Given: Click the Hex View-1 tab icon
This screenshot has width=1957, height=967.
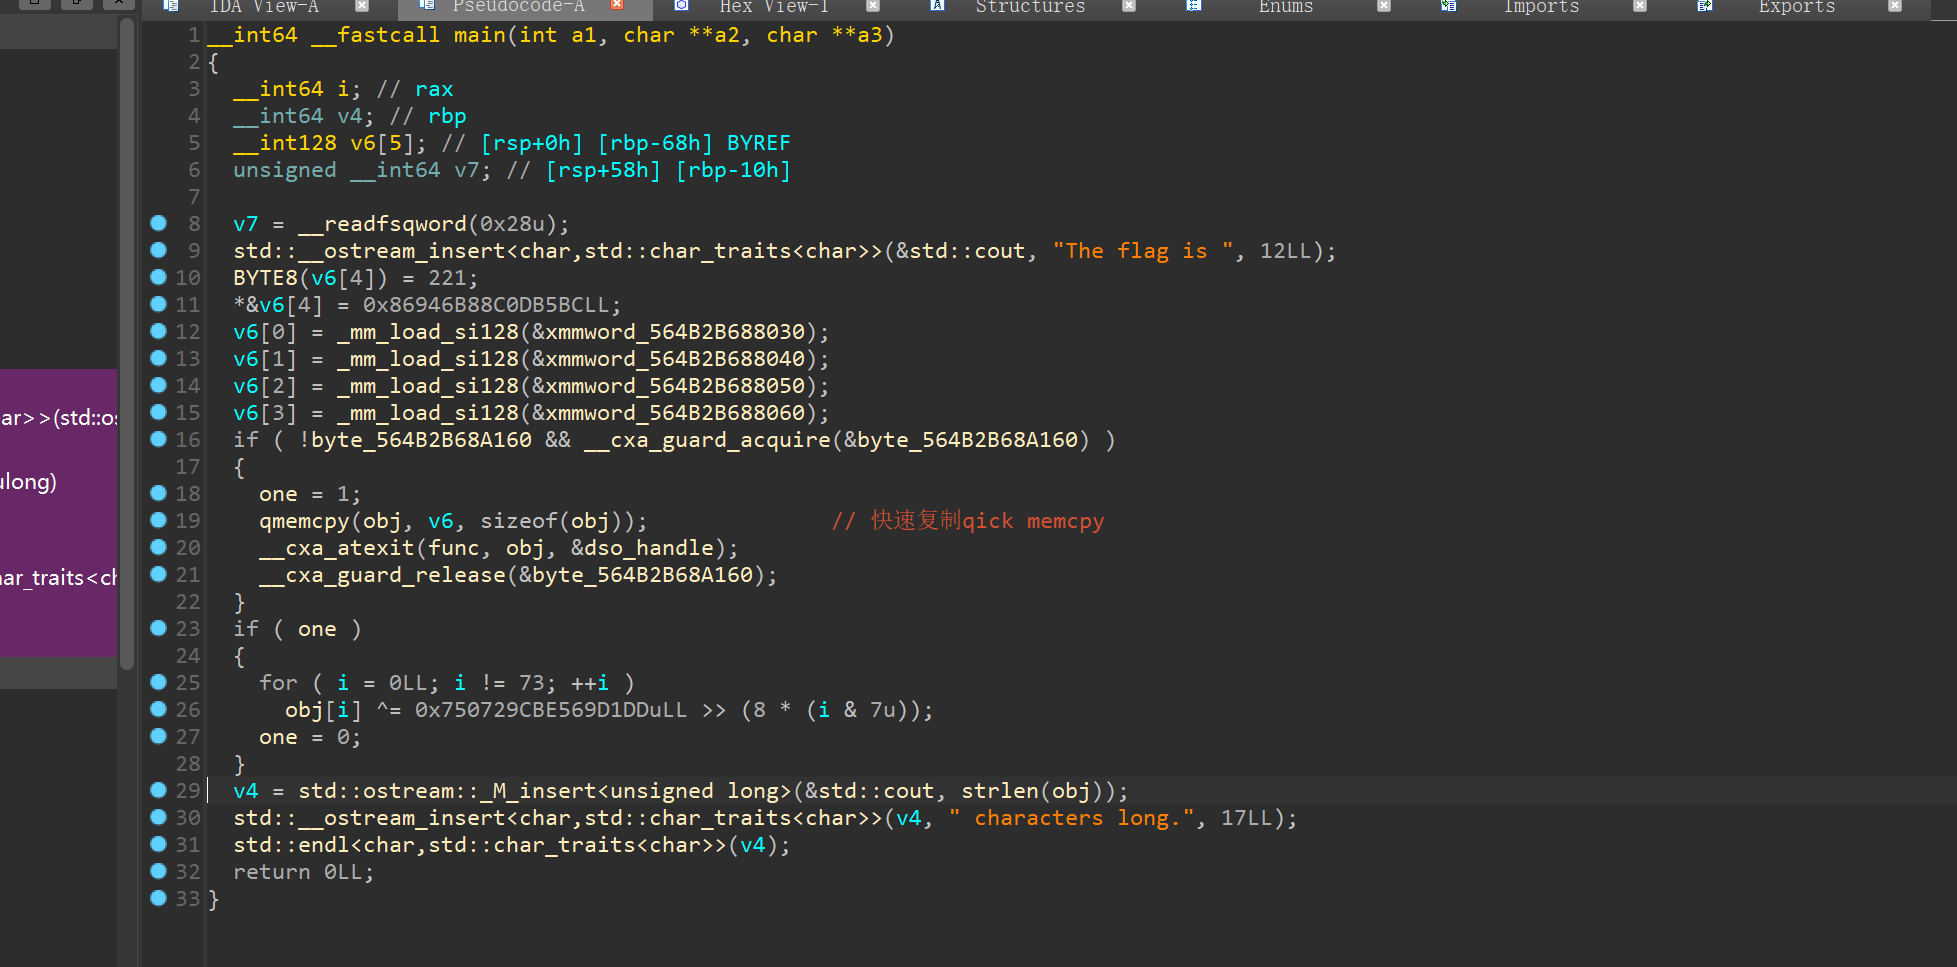Looking at the screenshot, I should tap(681, 6).
